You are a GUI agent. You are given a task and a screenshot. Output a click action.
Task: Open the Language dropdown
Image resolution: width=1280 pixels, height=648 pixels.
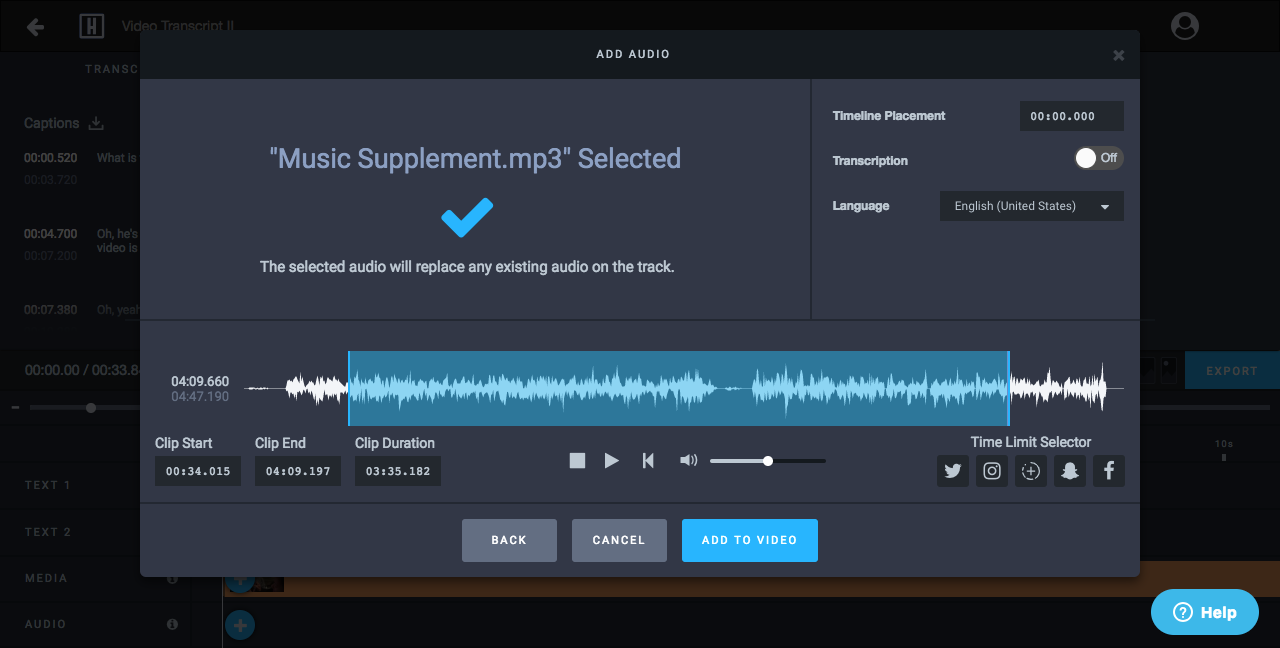pos(1104,205)
